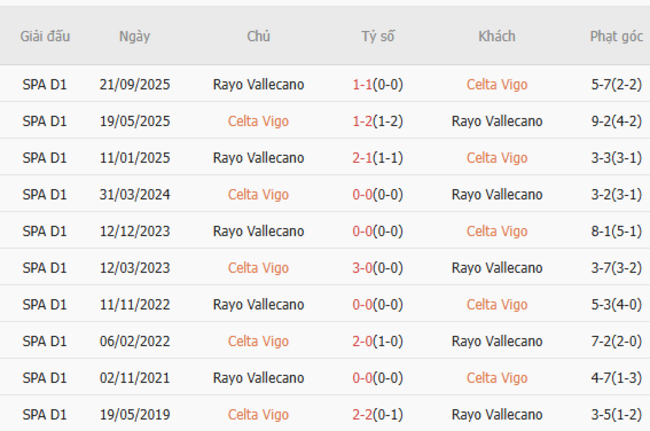
Task: Click the 'Tỷ số' column header
Action: pyautogui.click(x=378, y=36)
